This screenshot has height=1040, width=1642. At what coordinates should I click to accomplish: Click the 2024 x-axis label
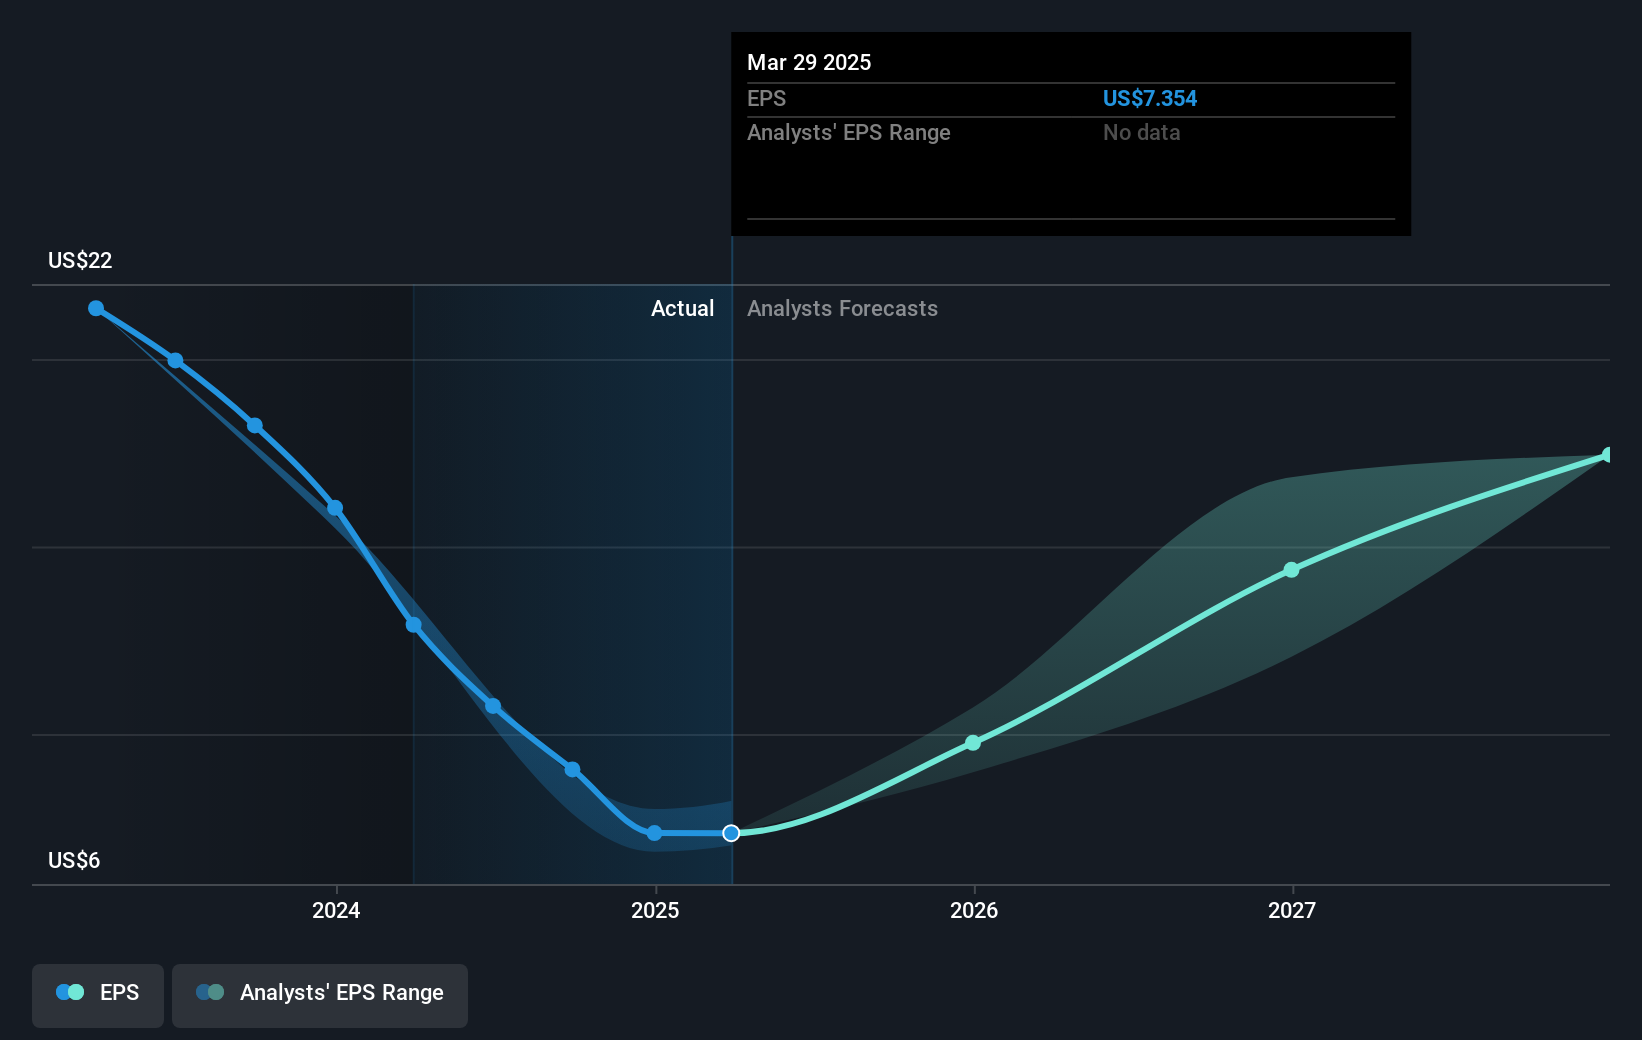coord(336,910)
